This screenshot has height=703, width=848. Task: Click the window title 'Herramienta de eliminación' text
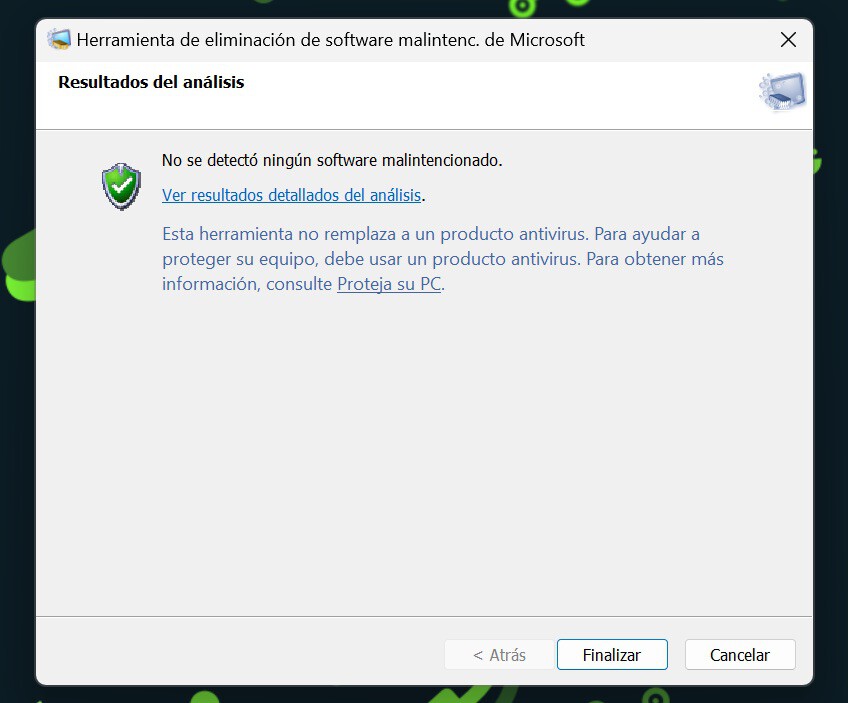(330, 39)
